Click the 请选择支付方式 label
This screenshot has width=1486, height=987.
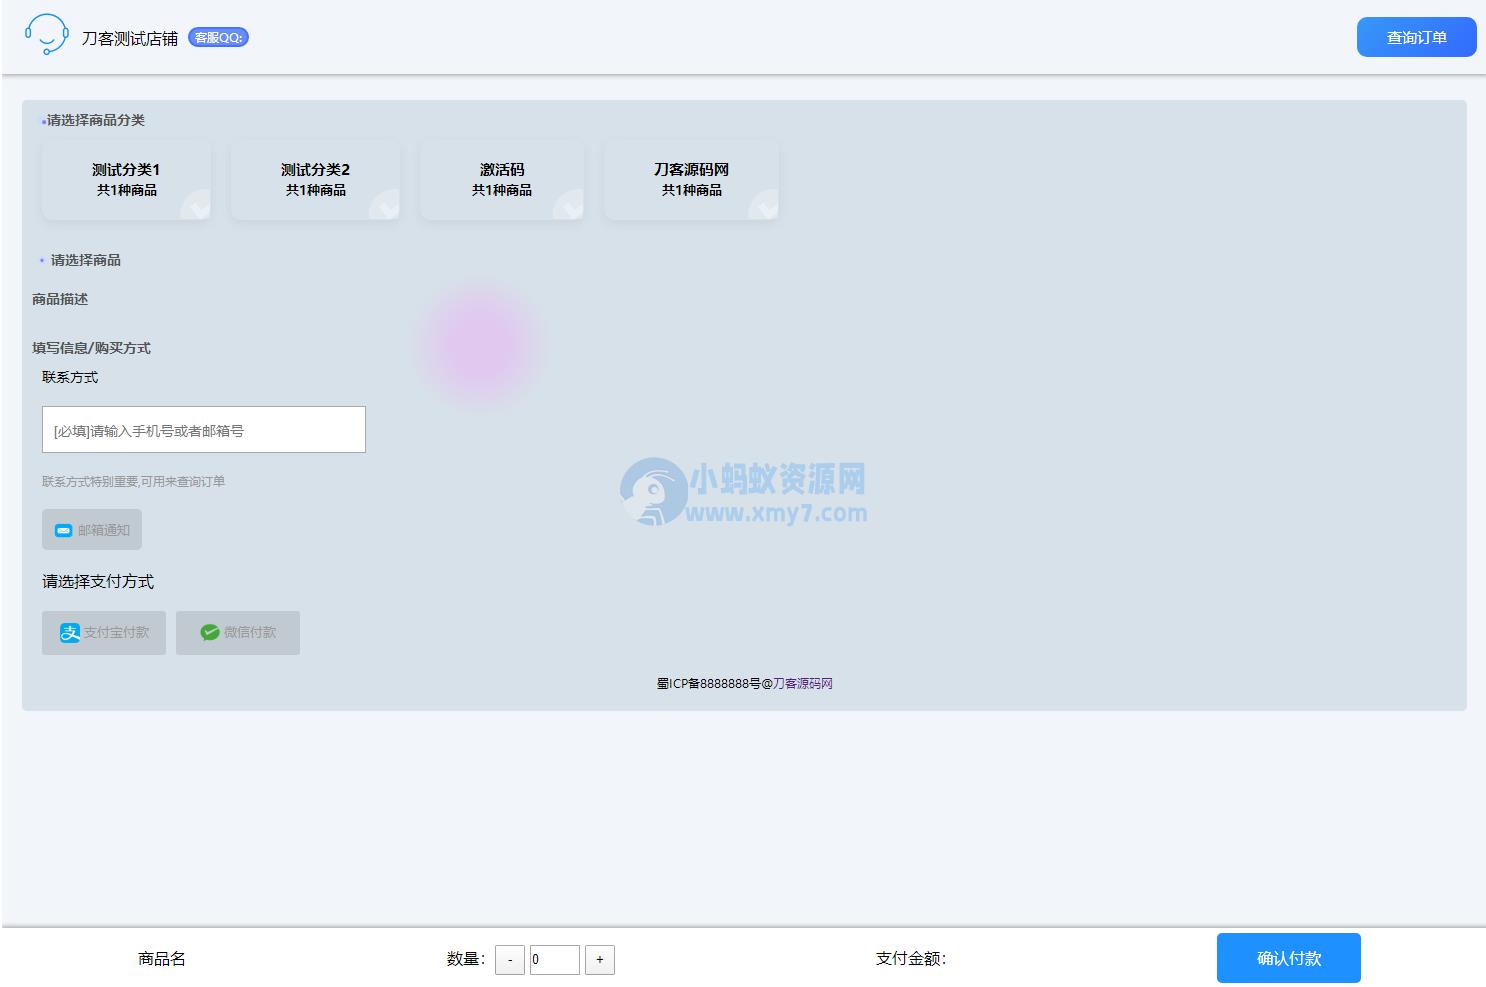click(98, 581)
